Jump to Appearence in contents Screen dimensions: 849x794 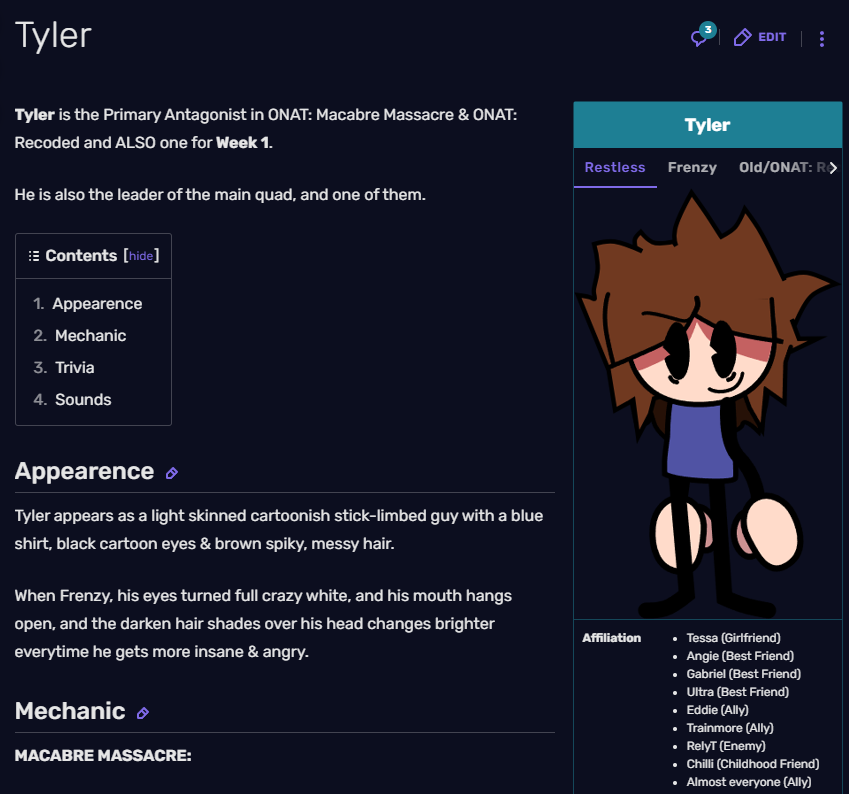tap(97, 304)
